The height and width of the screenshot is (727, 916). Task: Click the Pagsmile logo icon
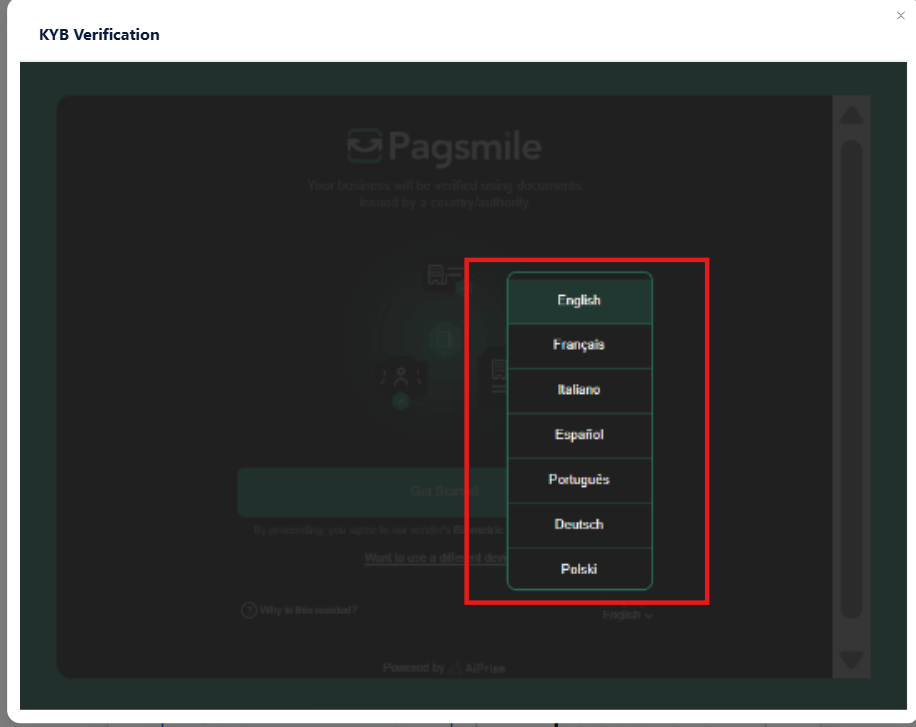[x=365, y=146]
